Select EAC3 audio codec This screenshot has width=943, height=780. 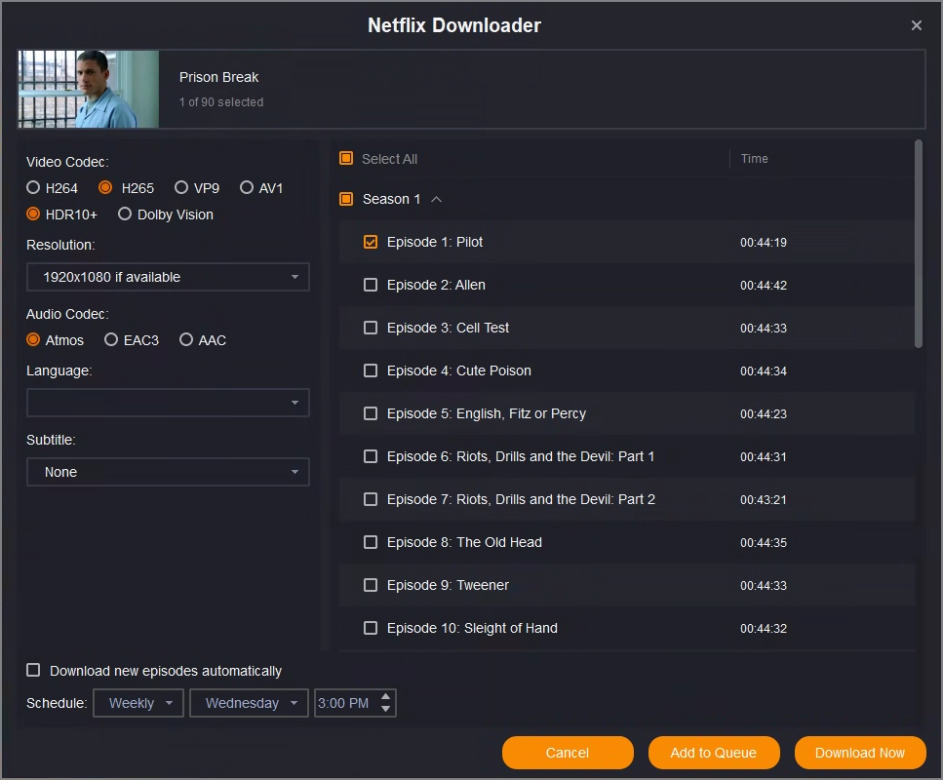pyautogui.click(x=112, y=340)
